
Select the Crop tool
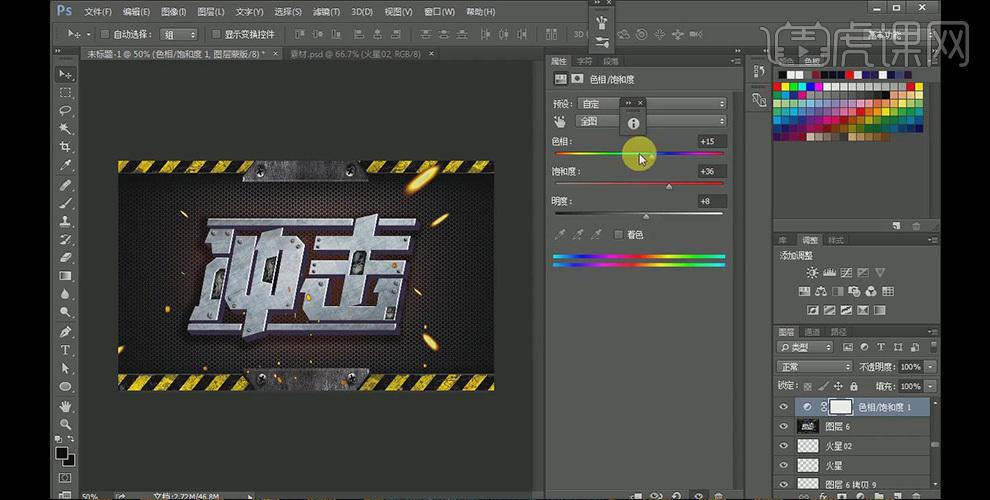66,147
